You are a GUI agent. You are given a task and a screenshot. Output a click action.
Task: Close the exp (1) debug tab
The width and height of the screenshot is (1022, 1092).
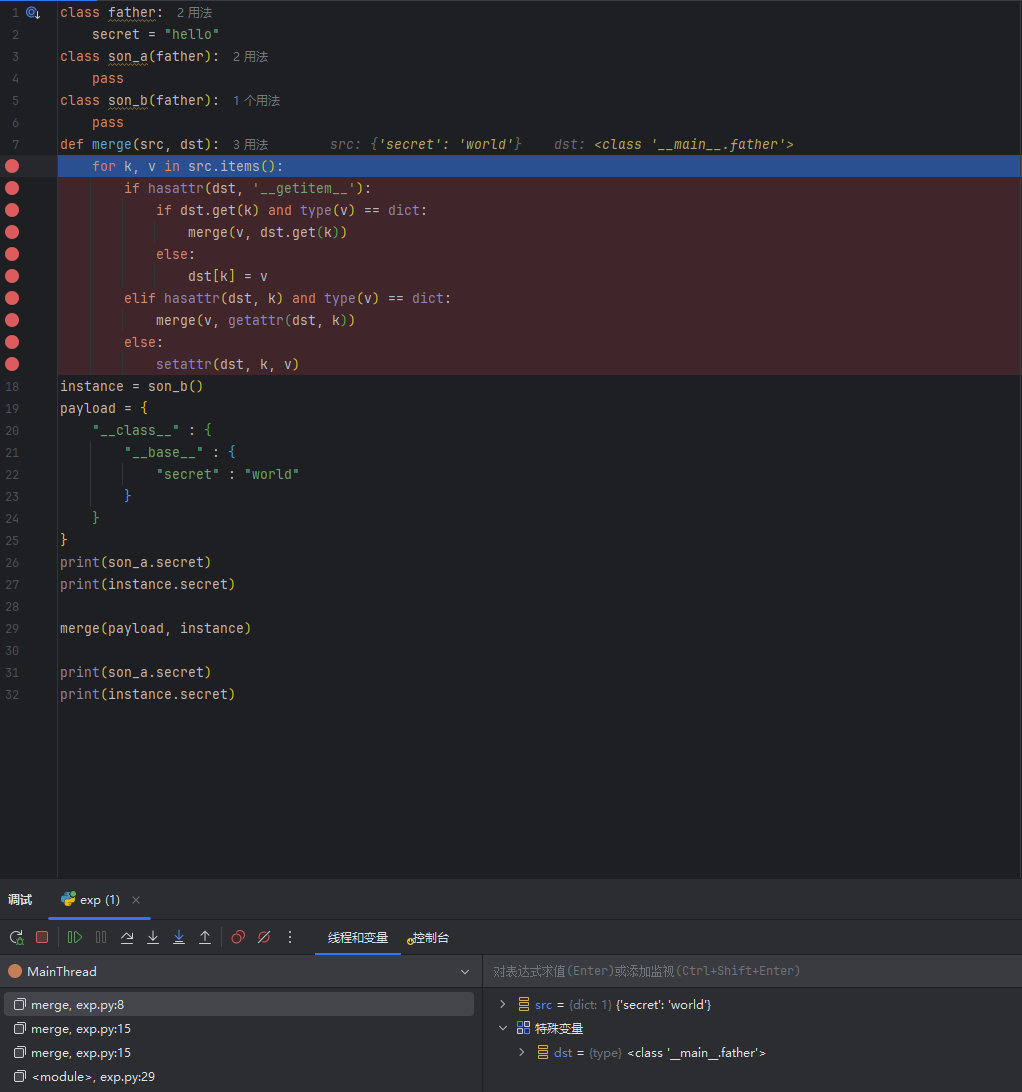tap(136, 900)
